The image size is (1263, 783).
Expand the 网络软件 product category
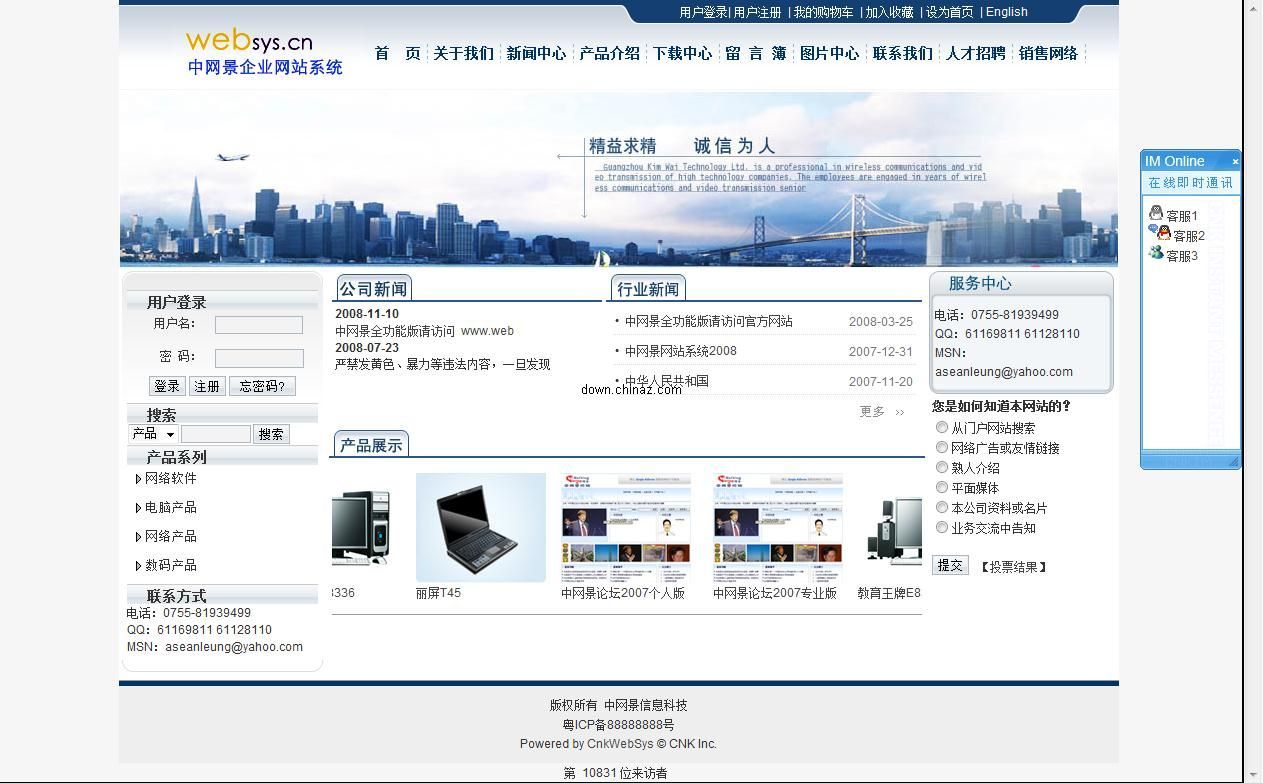tap(138, 479)
